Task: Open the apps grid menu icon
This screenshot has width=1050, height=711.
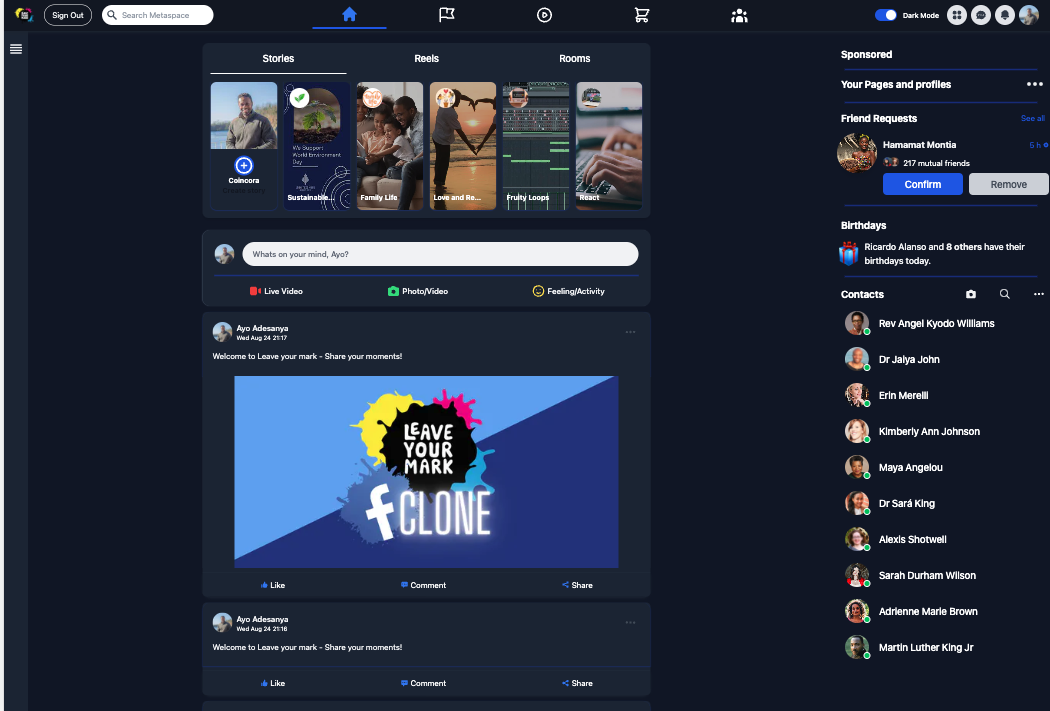Action: click(957, 15)
